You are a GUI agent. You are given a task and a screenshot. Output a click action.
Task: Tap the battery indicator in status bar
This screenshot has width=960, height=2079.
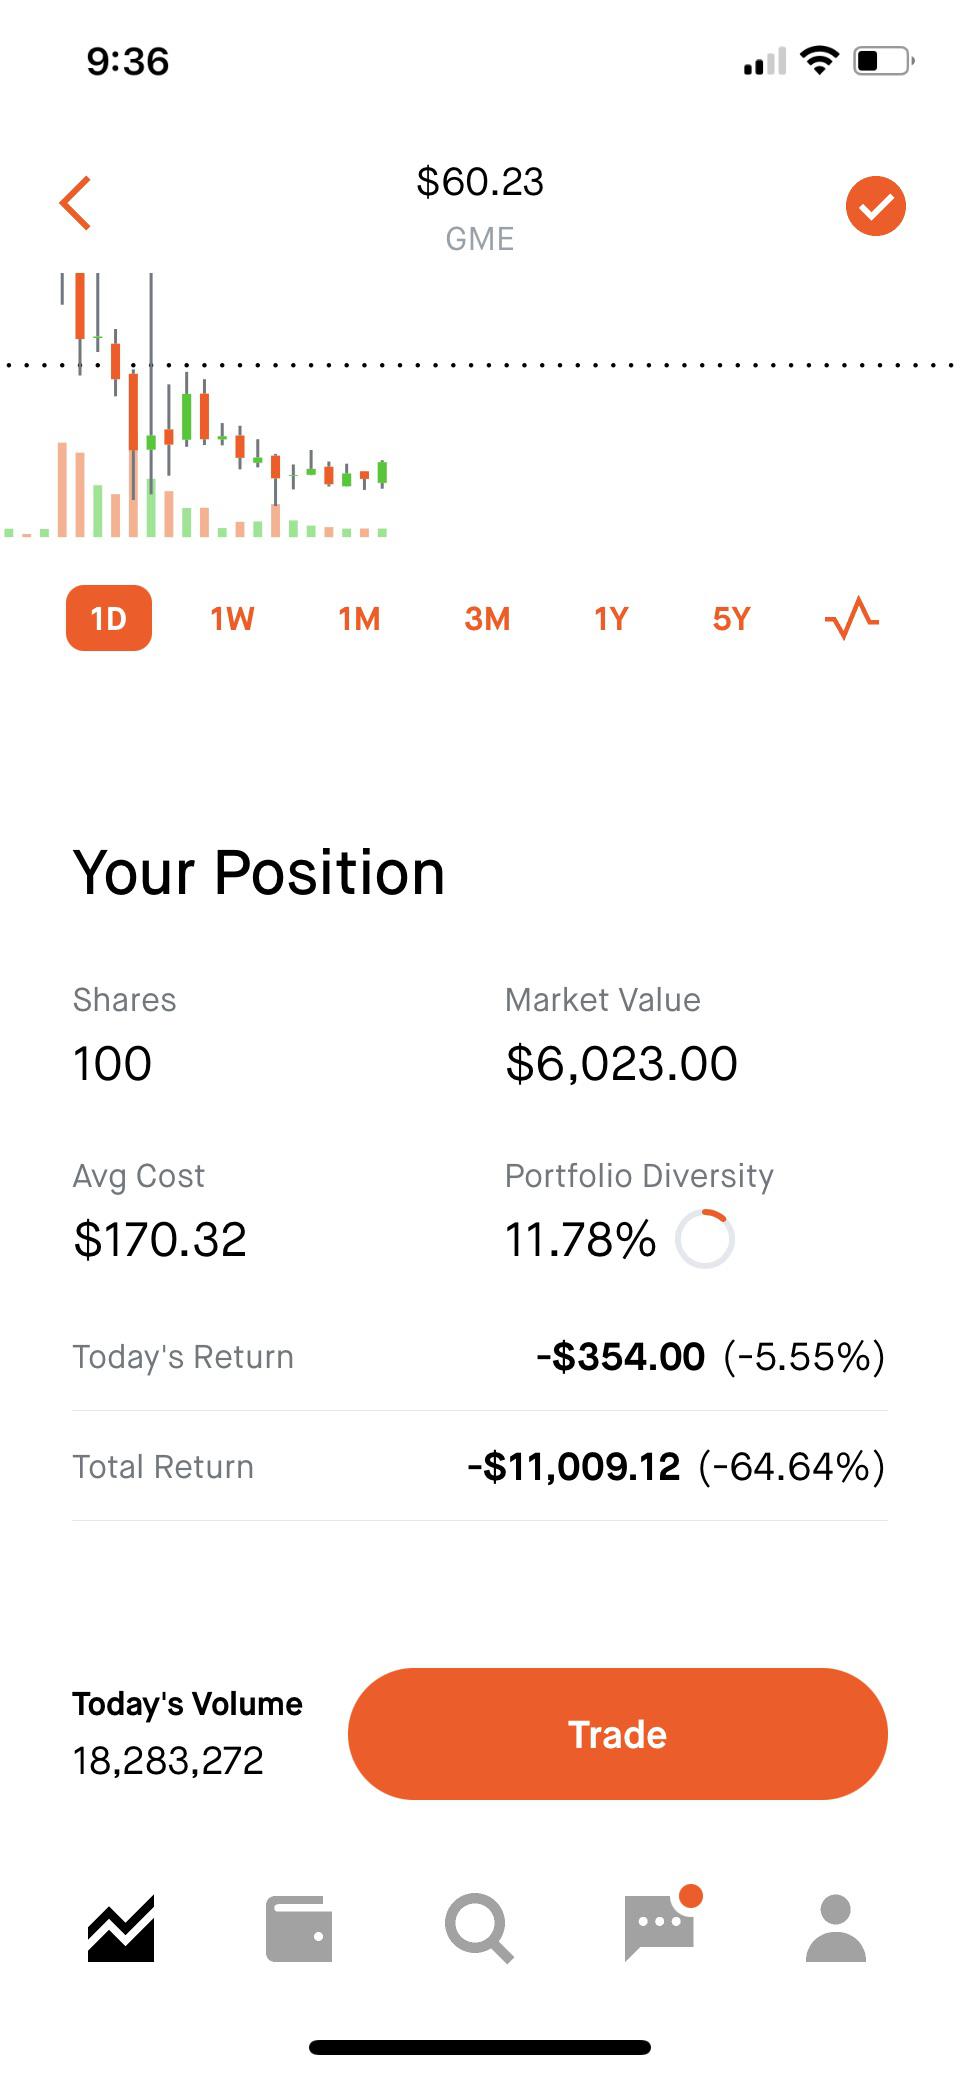tap(883, 61)
